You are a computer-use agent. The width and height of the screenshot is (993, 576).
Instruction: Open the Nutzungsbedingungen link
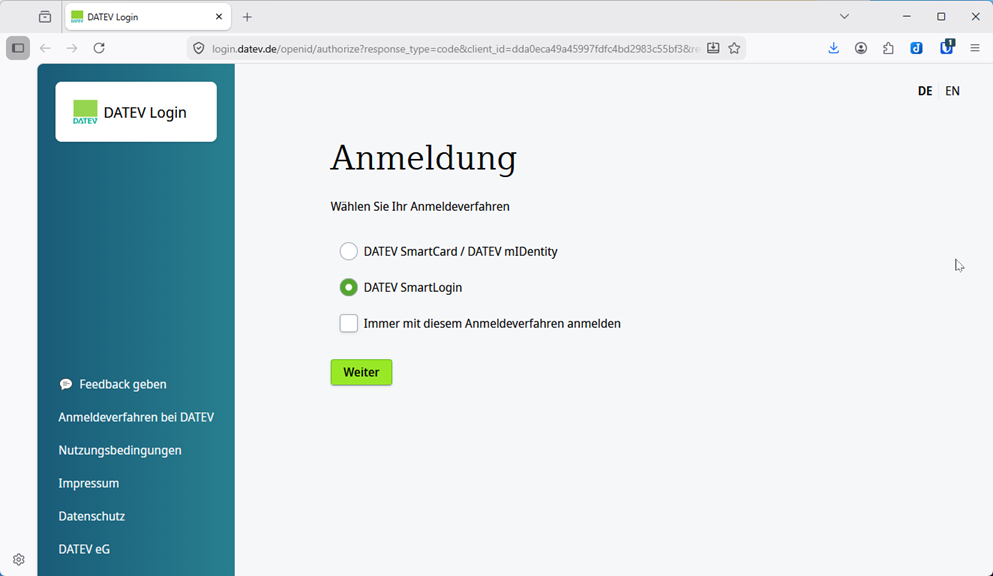pyautogui.click(x=120, y=450)
